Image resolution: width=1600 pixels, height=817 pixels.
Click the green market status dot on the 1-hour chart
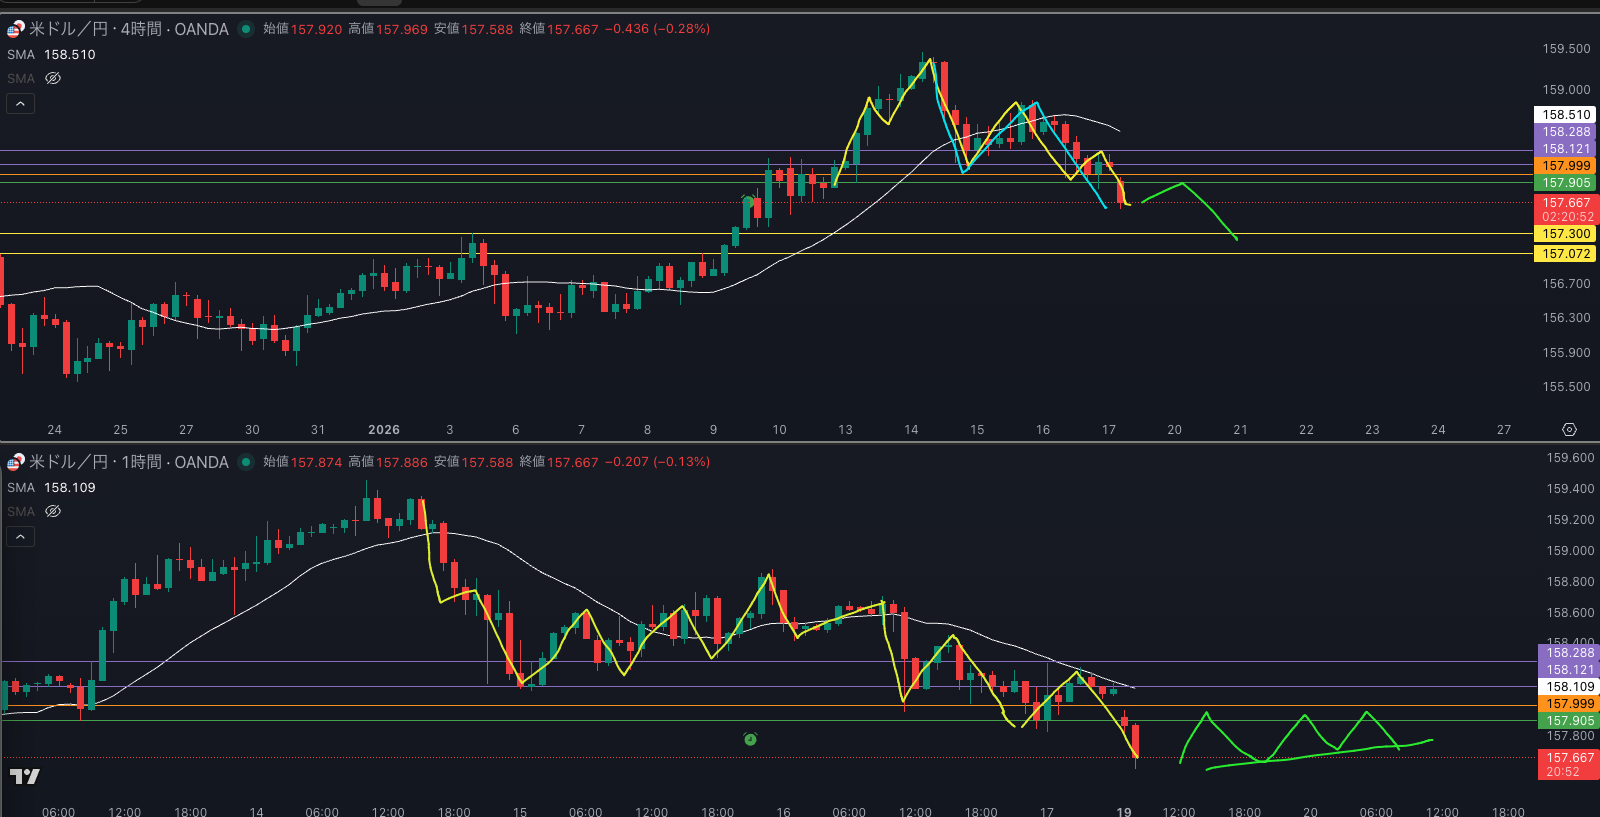tap(245, 462)
